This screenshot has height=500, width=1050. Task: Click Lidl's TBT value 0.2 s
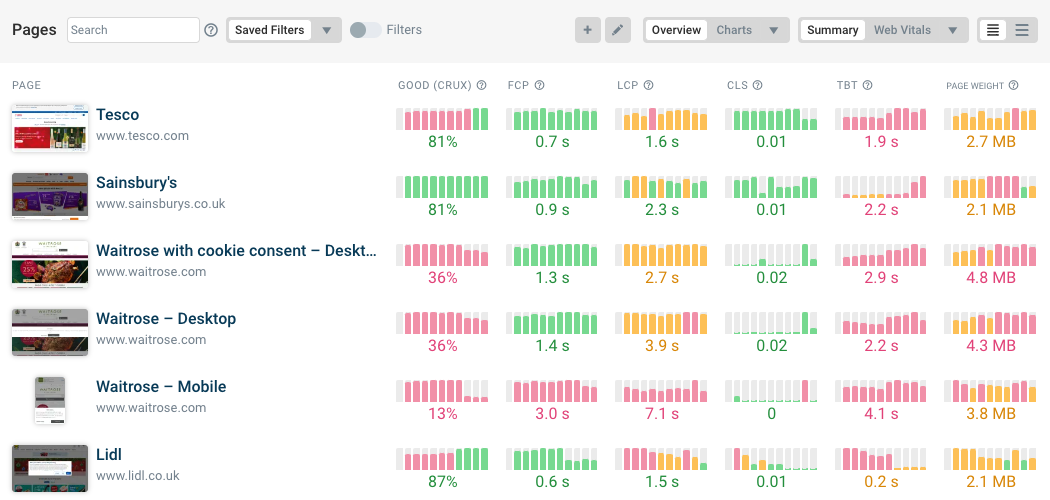[881, 482]
